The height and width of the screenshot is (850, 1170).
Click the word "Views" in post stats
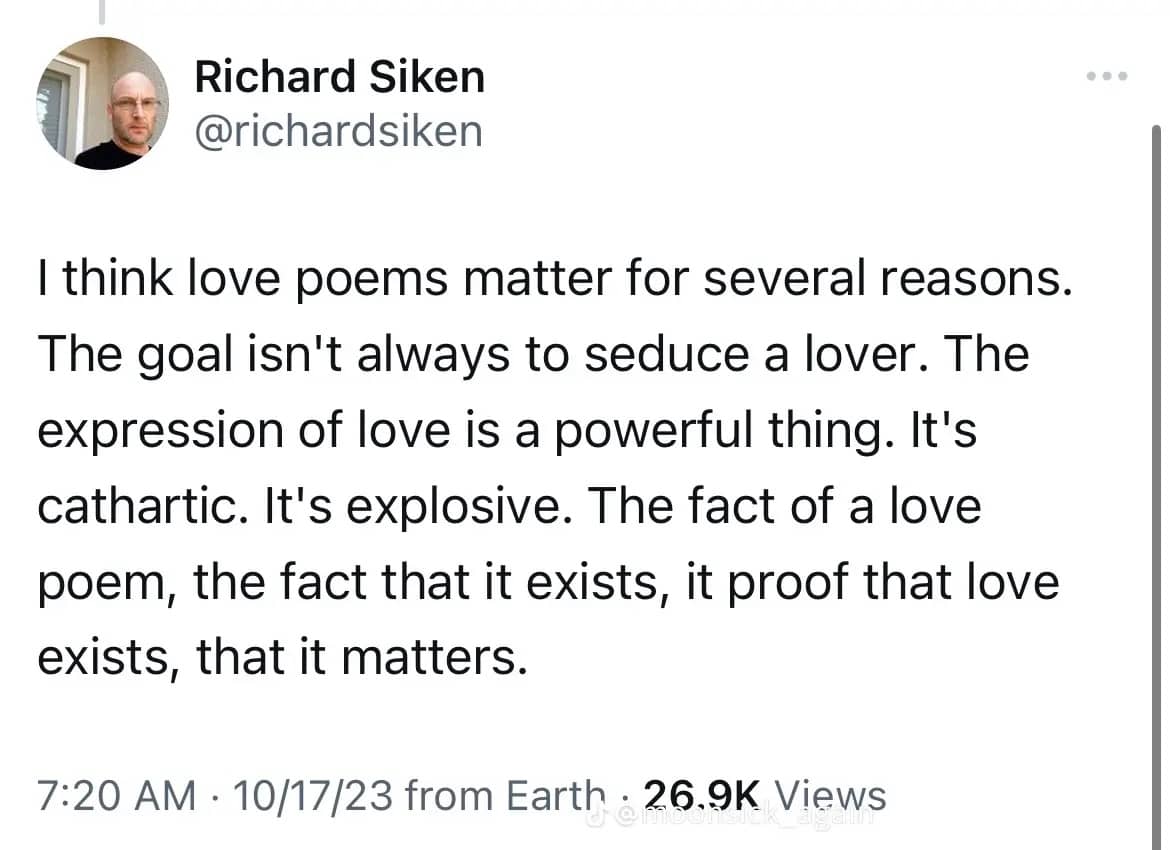(x=830, y=795)
